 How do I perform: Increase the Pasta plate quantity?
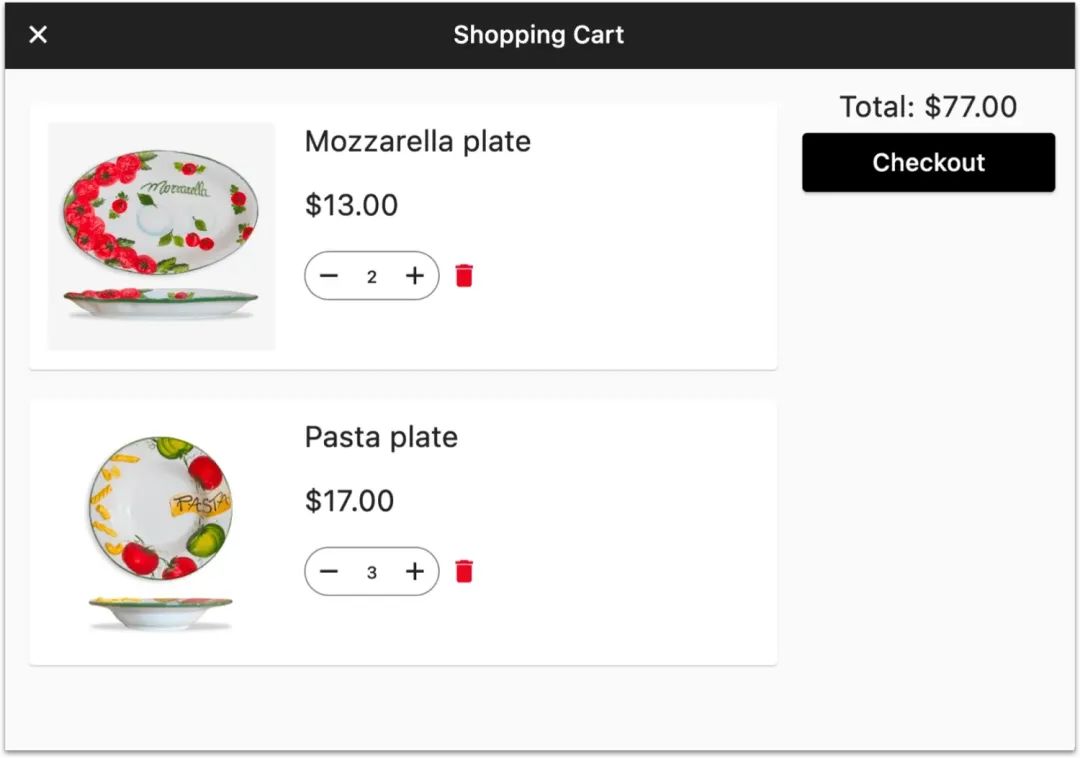(415, 572)
